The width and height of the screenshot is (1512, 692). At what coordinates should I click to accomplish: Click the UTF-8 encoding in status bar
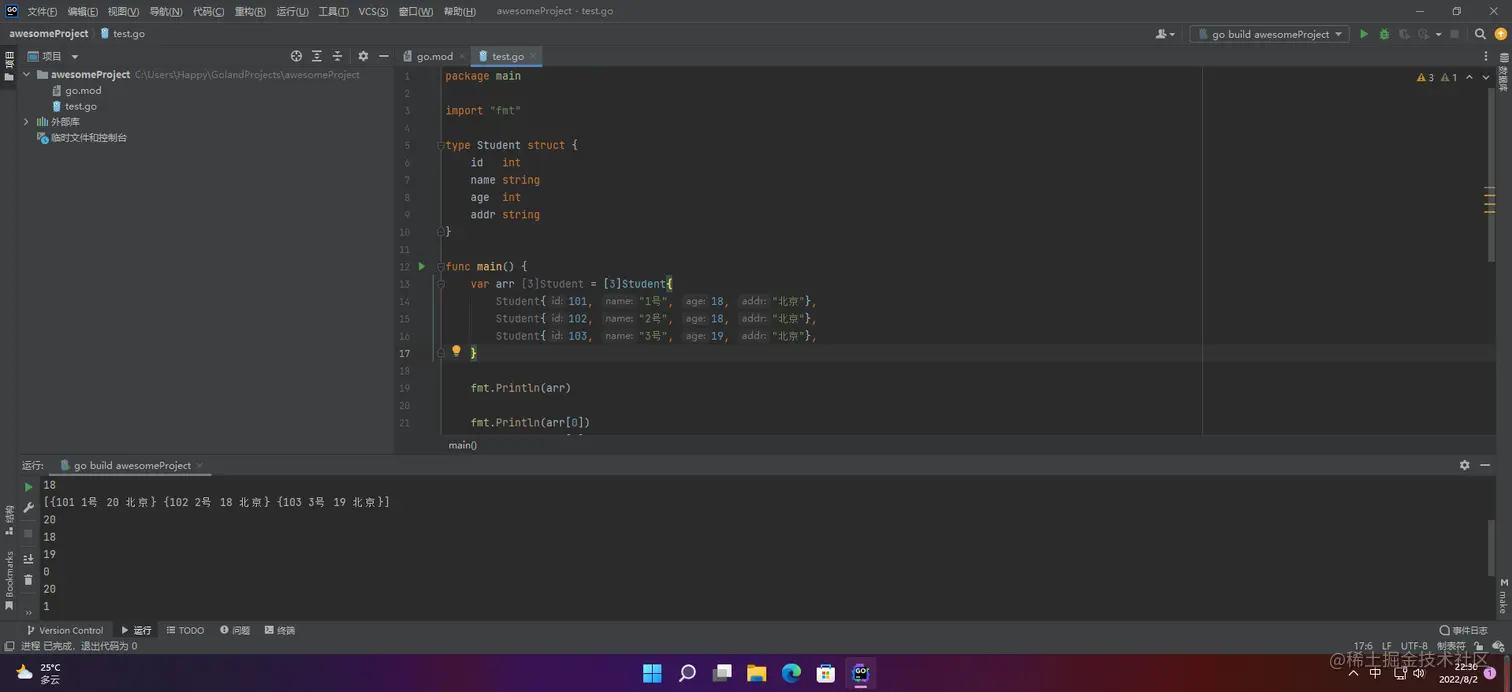coord(1414,646)
